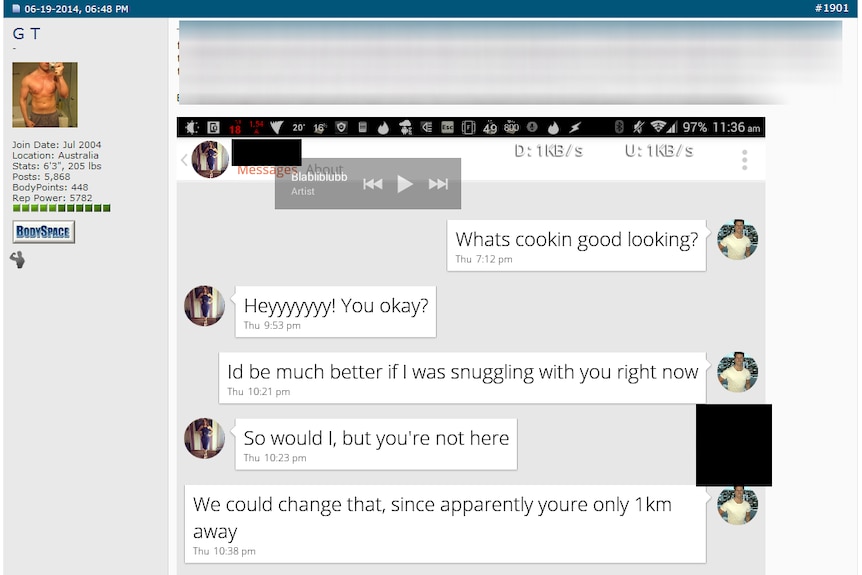Skip to next track in music widget
862x575 pixels.
[x=438, y=184]
